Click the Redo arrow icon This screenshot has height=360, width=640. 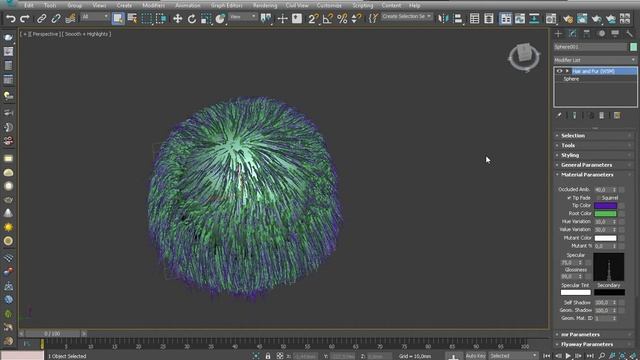coord(25,19)
